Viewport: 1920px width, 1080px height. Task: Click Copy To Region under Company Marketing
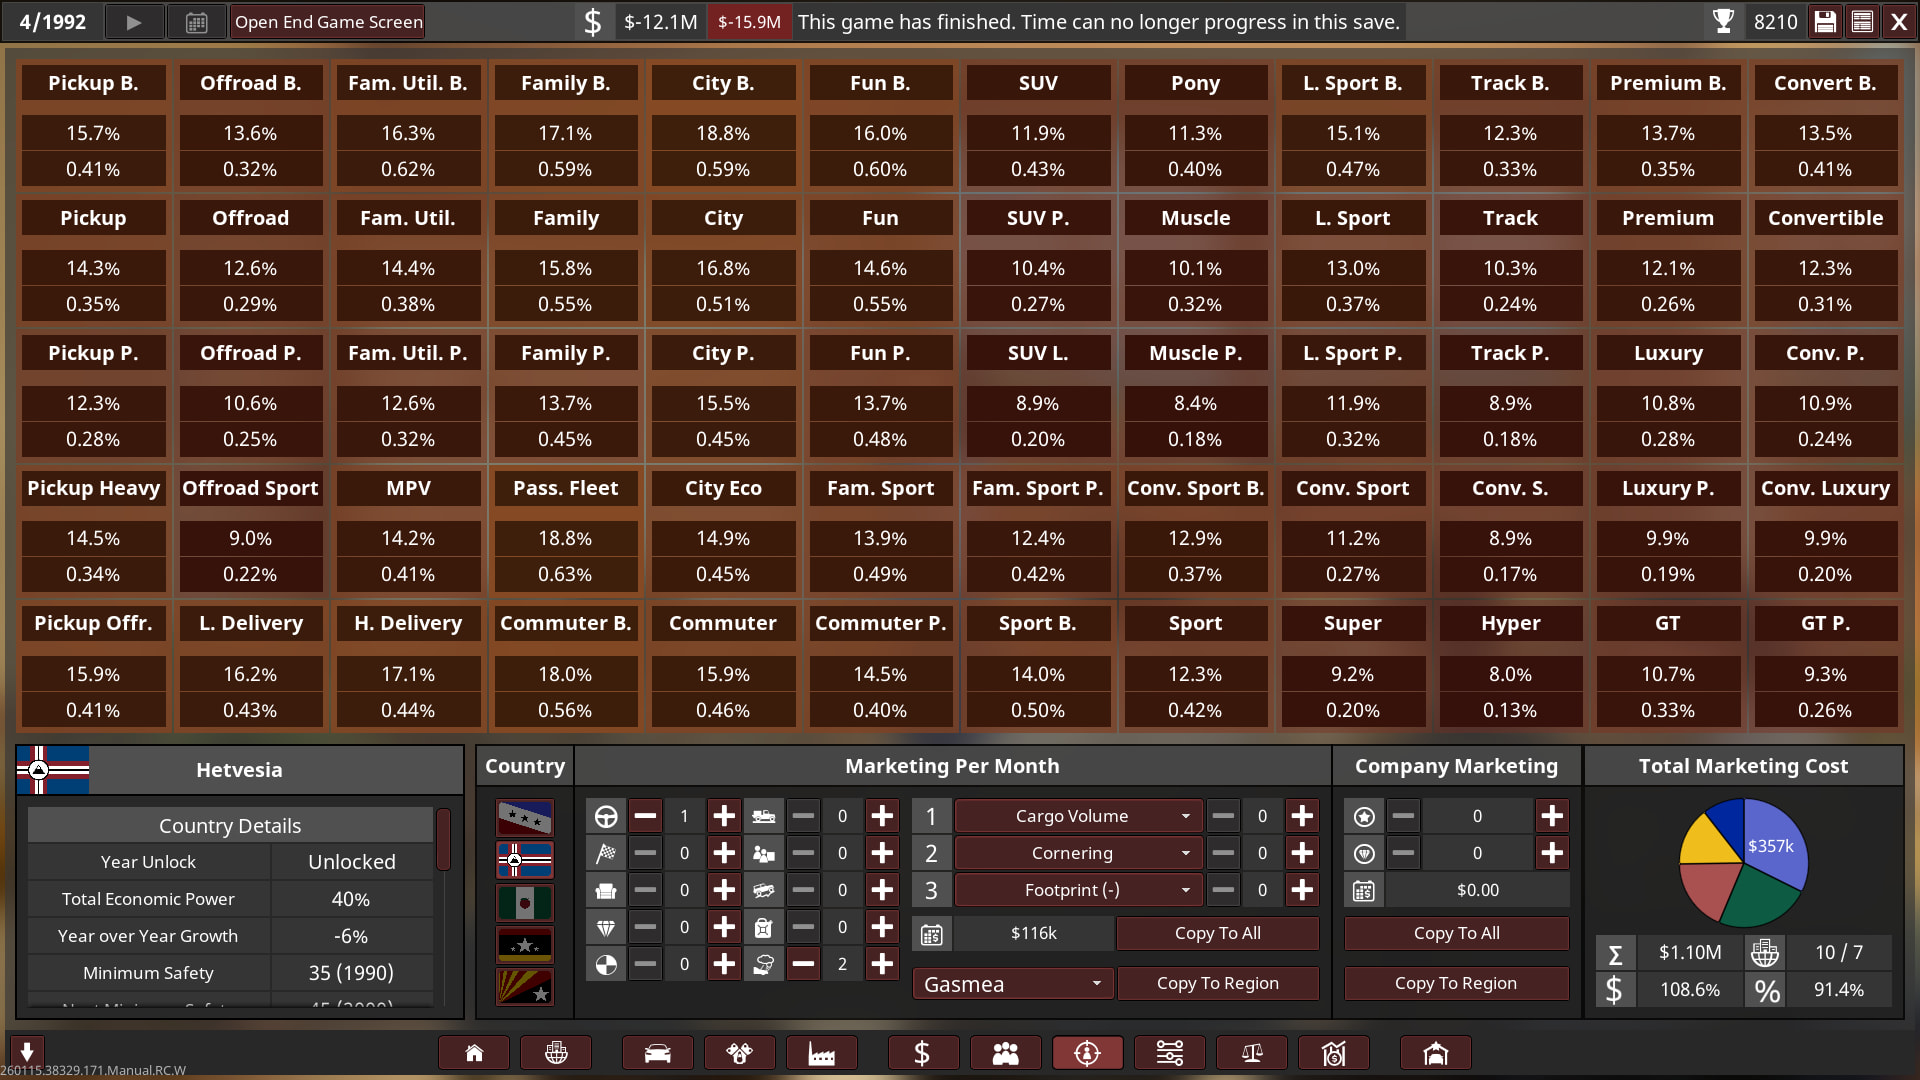click(1455, 983)
